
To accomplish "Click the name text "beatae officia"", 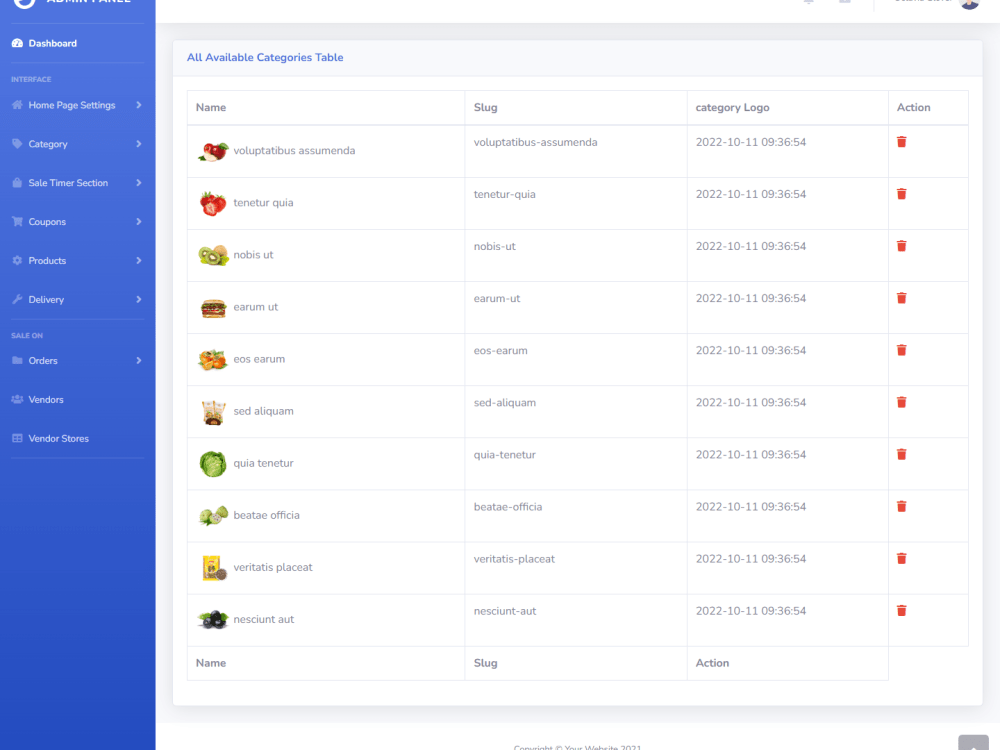I will [266, 515].
